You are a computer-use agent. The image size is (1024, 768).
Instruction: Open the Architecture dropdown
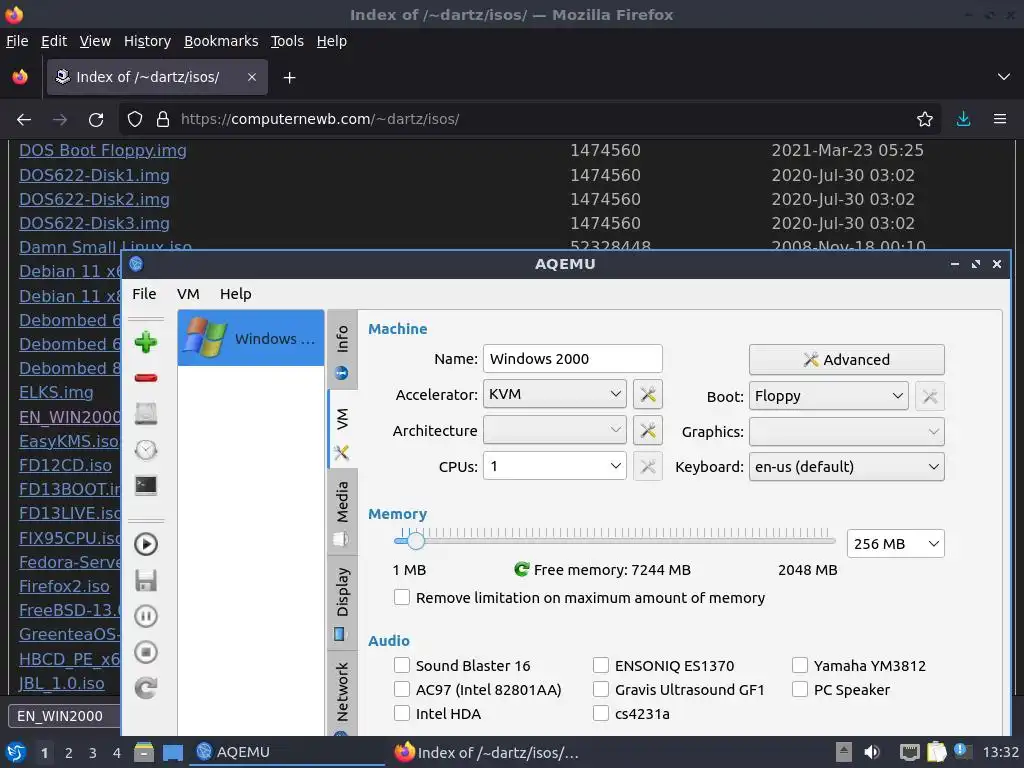[554, 430]
